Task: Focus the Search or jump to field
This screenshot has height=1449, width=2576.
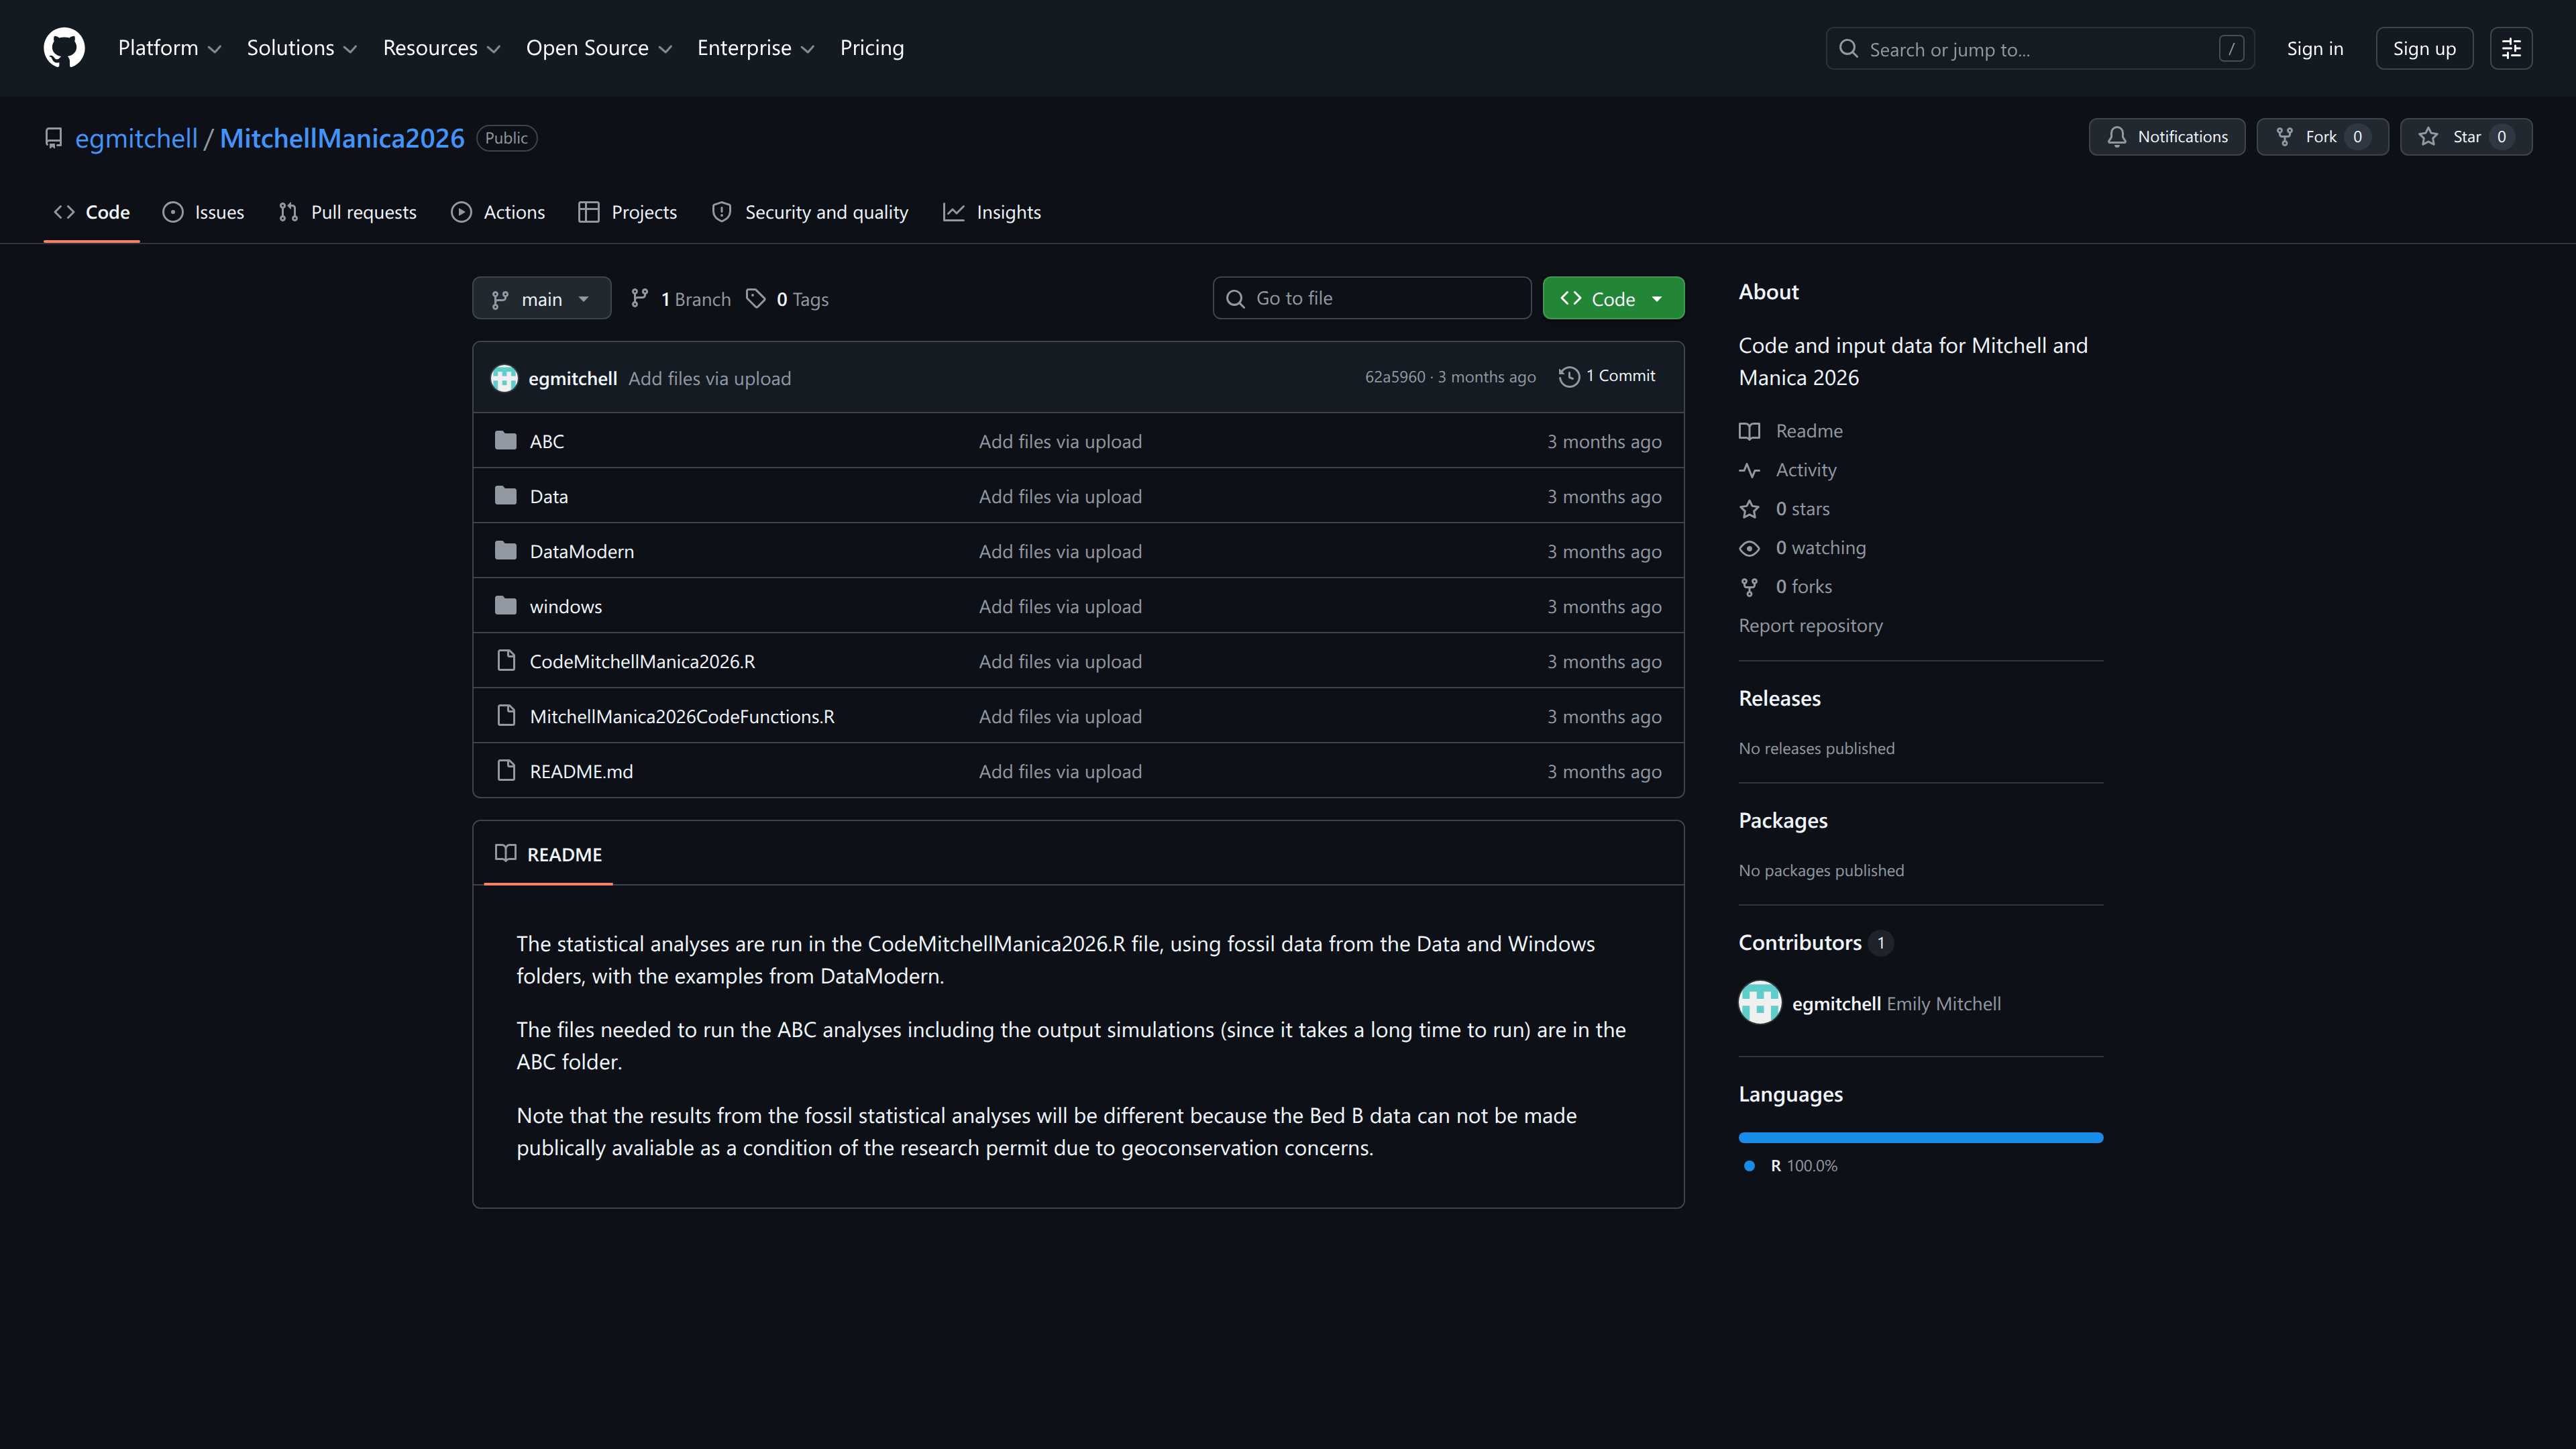Action: tap(2039, 48)
